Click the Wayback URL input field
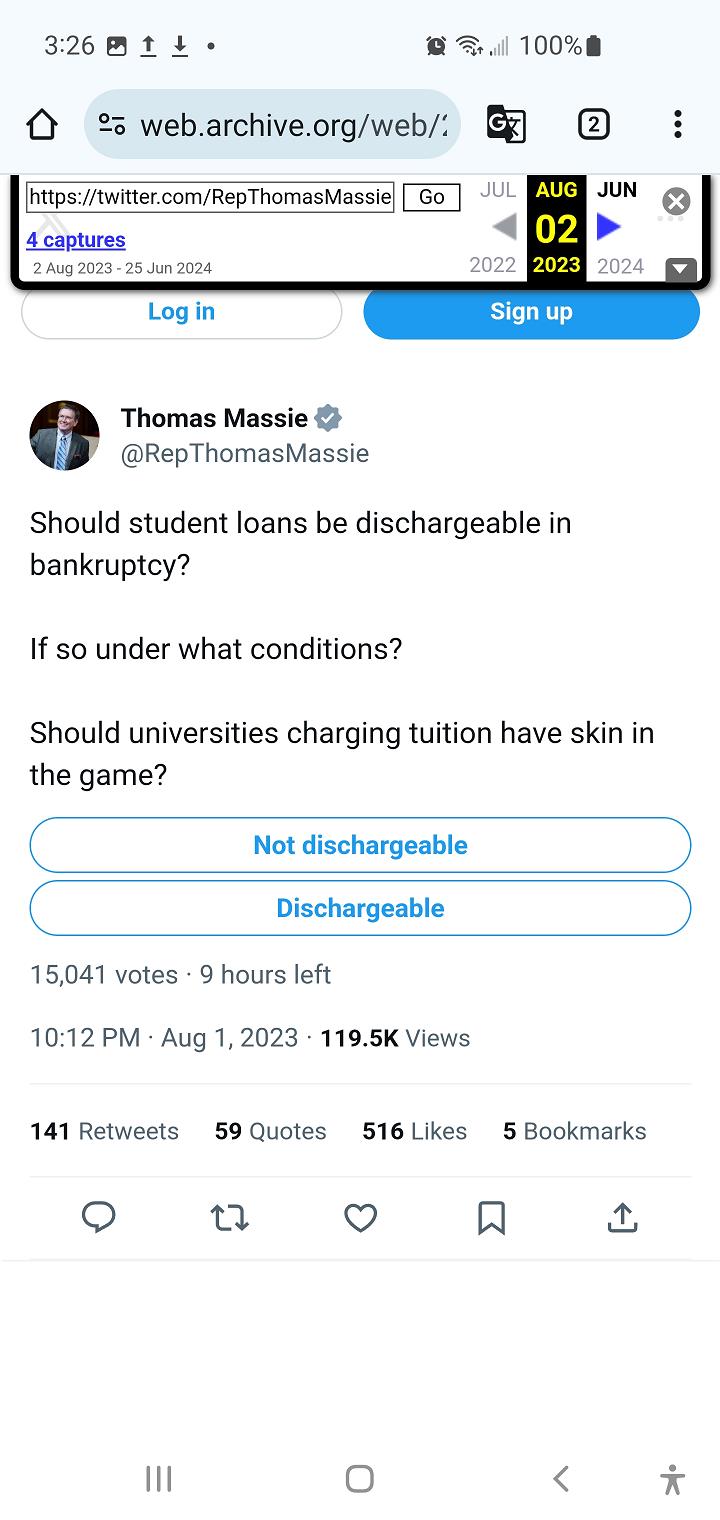This screenshot has width=720, height=1520. tap(210, 197)
